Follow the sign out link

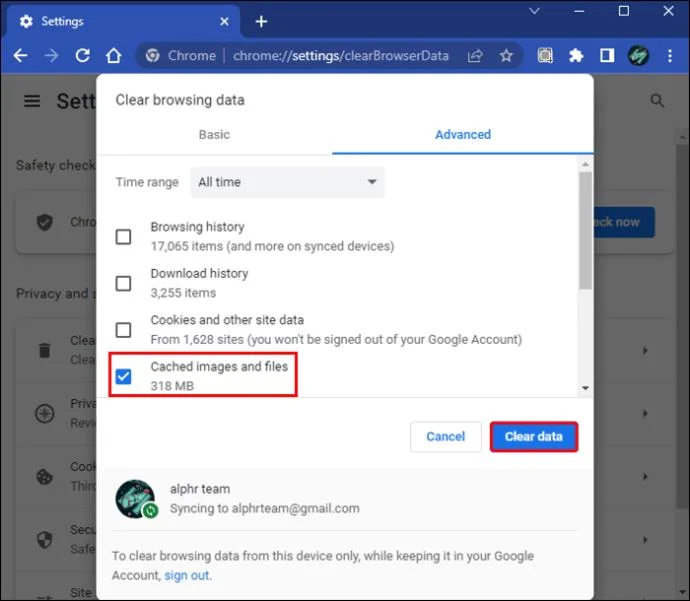point(187,575)
